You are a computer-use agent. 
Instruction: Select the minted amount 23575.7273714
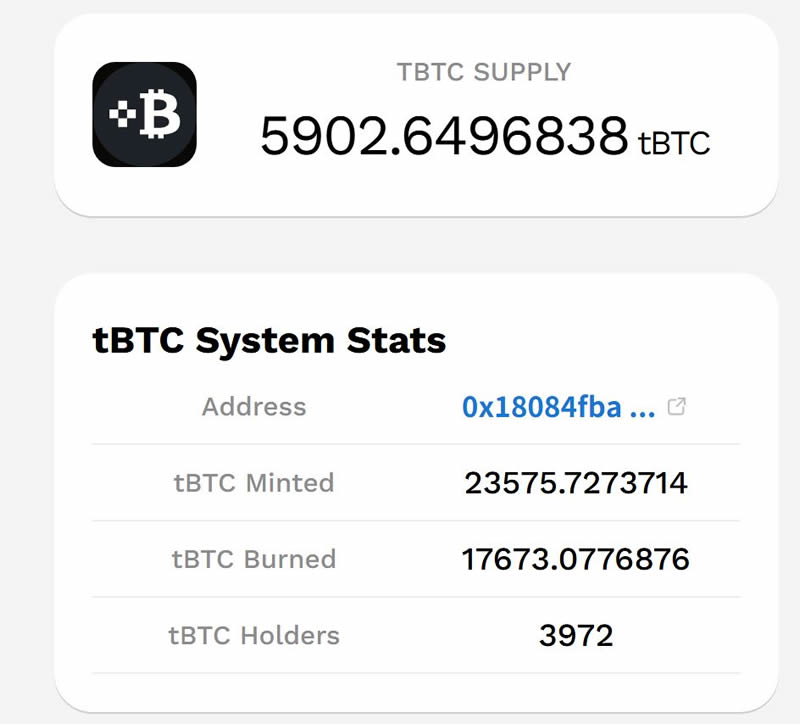(576, 483)
